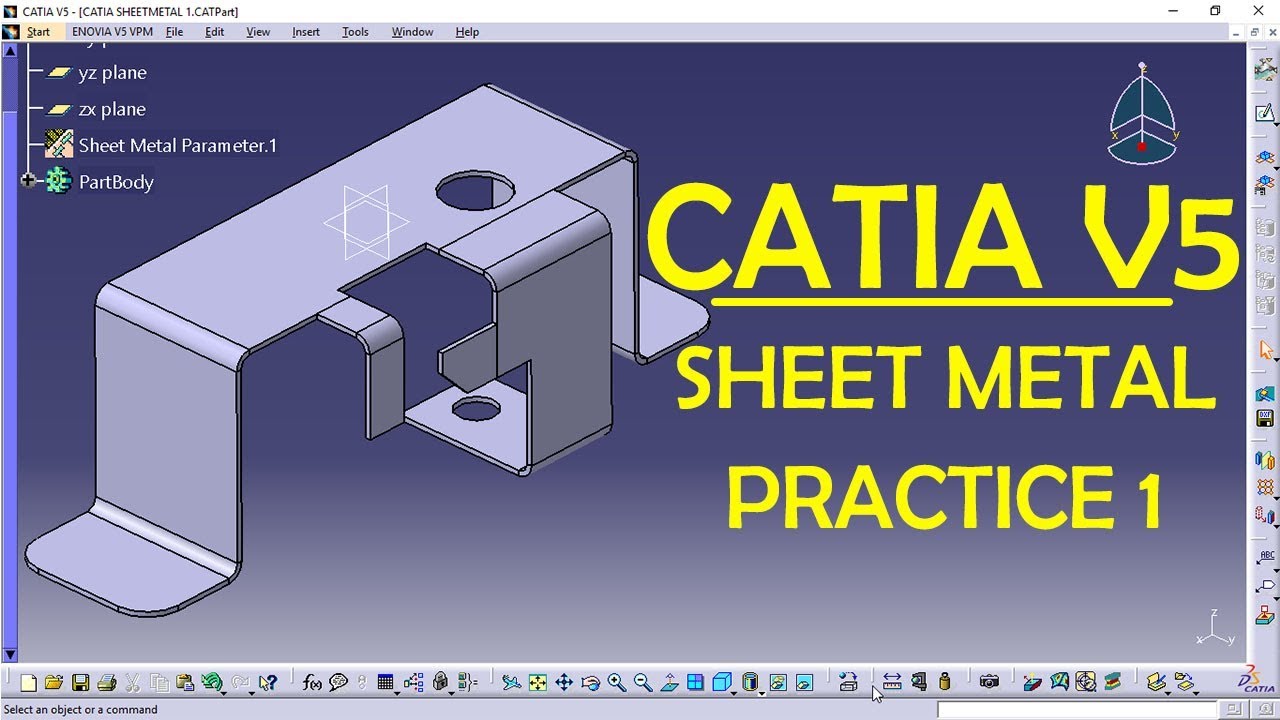This screenshot has height=720, width=1280.
Task: Click the Save As DXF icon
Action: (x=1265, y=420)
